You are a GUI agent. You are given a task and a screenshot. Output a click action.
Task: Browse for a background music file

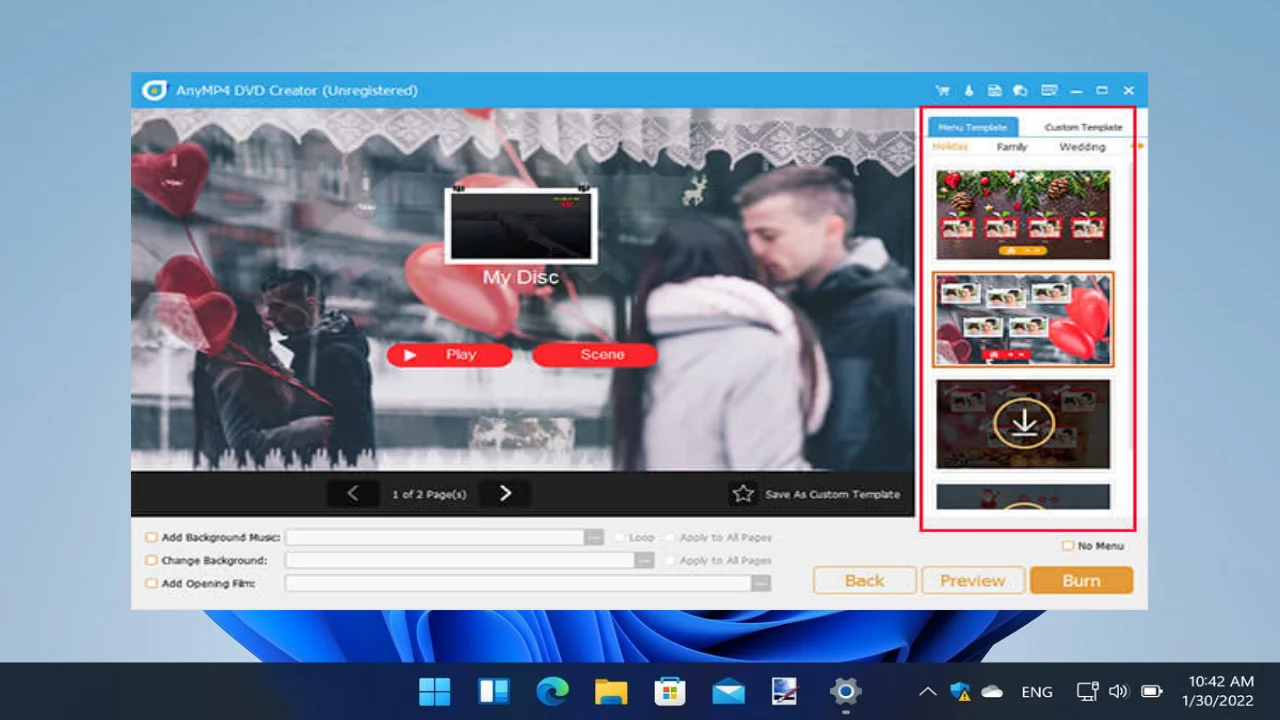point(594,537)
